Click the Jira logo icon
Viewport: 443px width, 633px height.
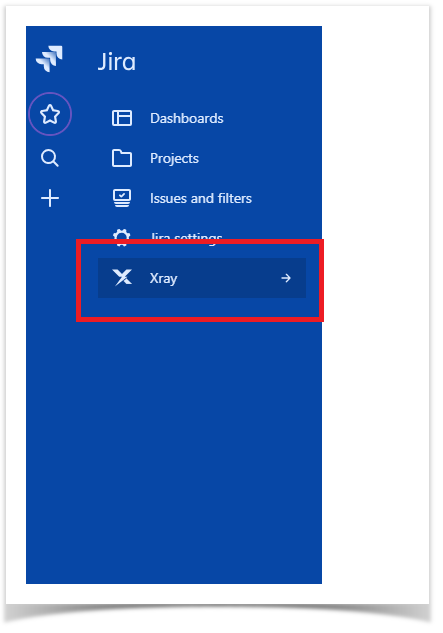[x=50, y=59]
